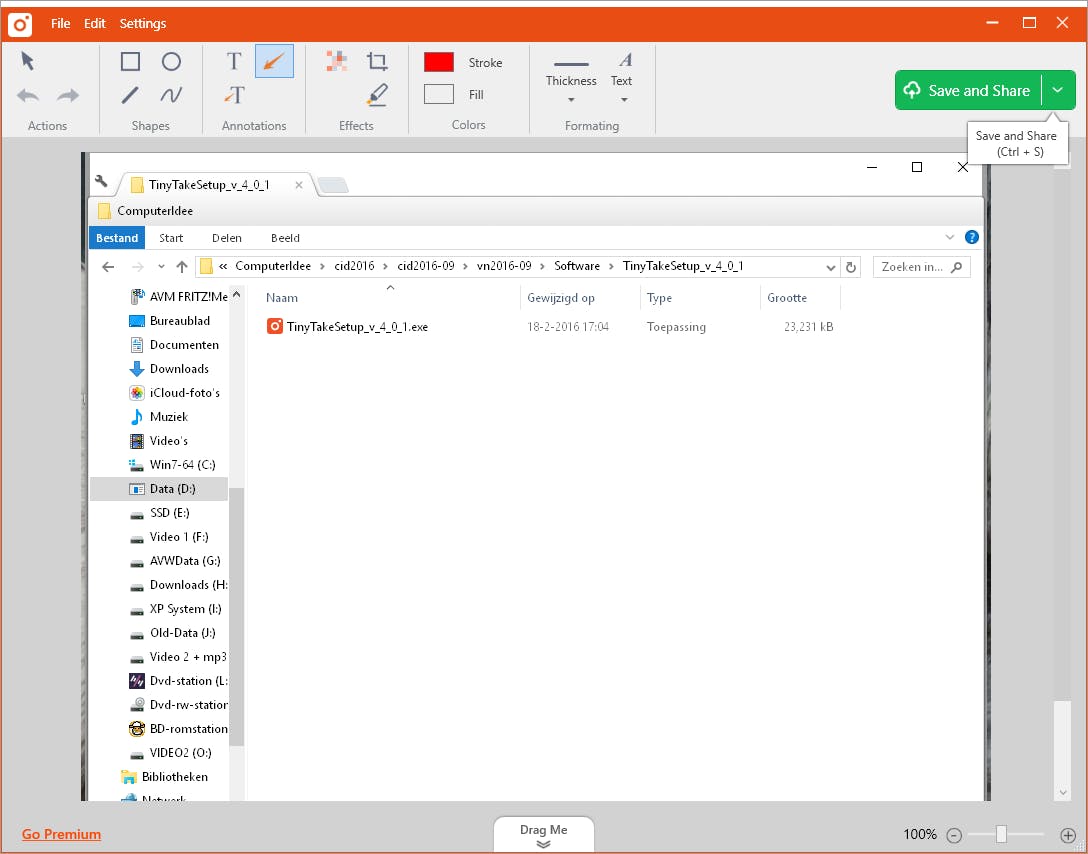Image resolution: width=1088 pixels, height=854 pixels.
Task: Select the arrow annotation tool
Action: [x=274, y=61]
